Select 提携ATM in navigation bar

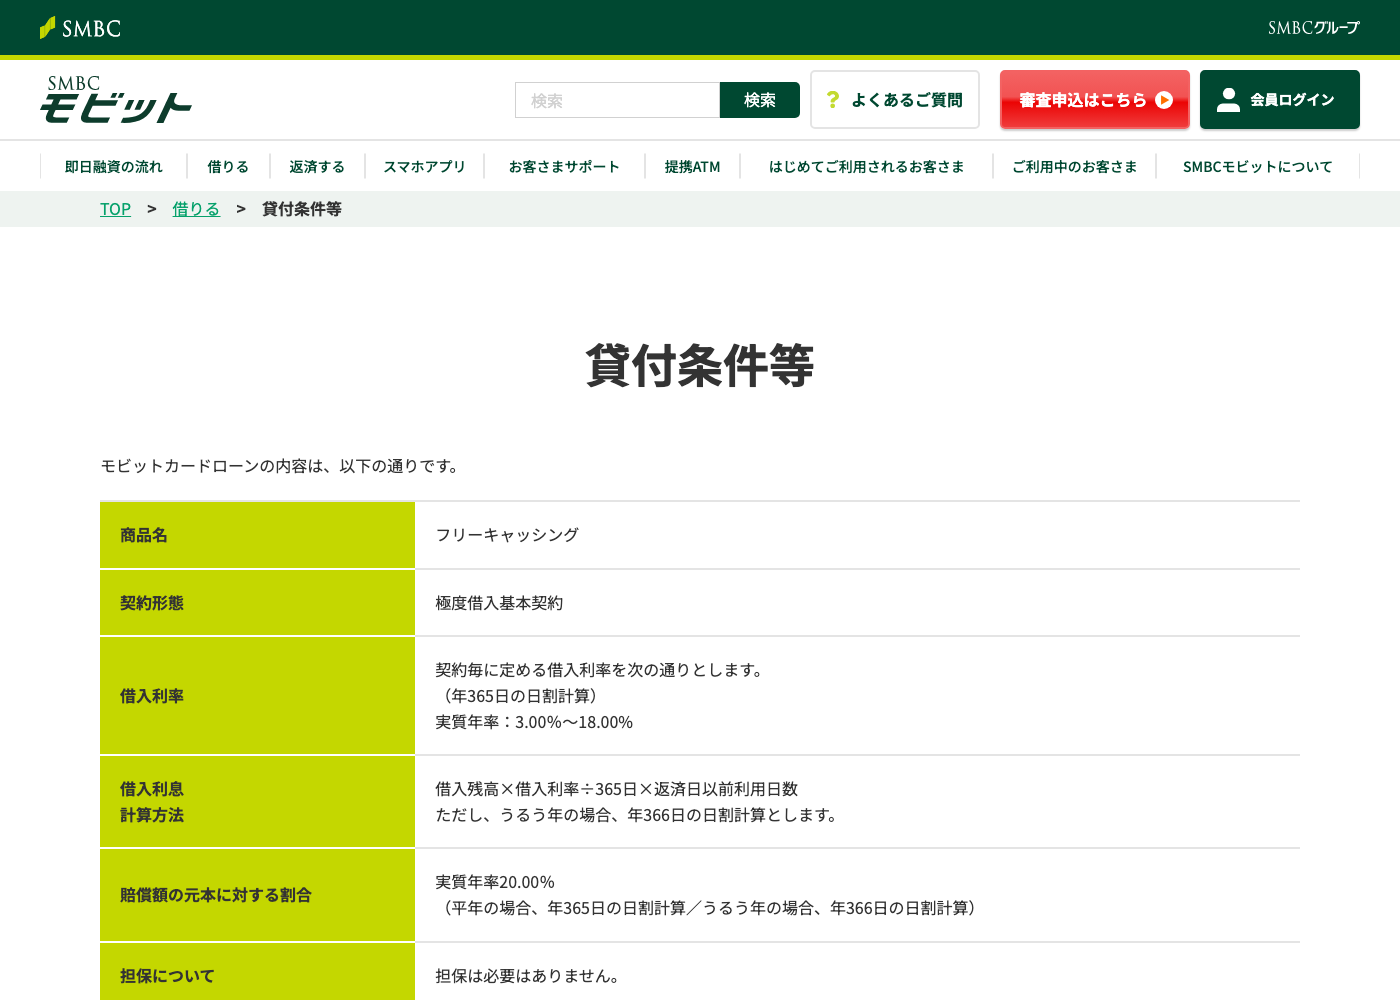pos(693,167)
